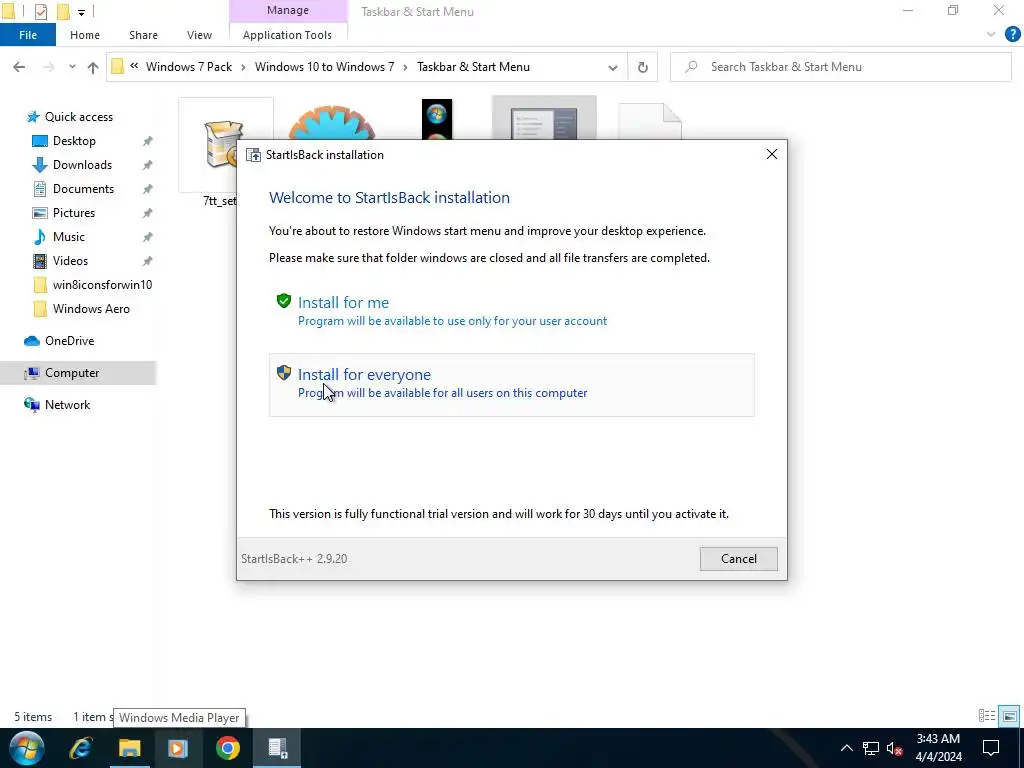Open the Action Center notifications icon

[x=991, y=748]
